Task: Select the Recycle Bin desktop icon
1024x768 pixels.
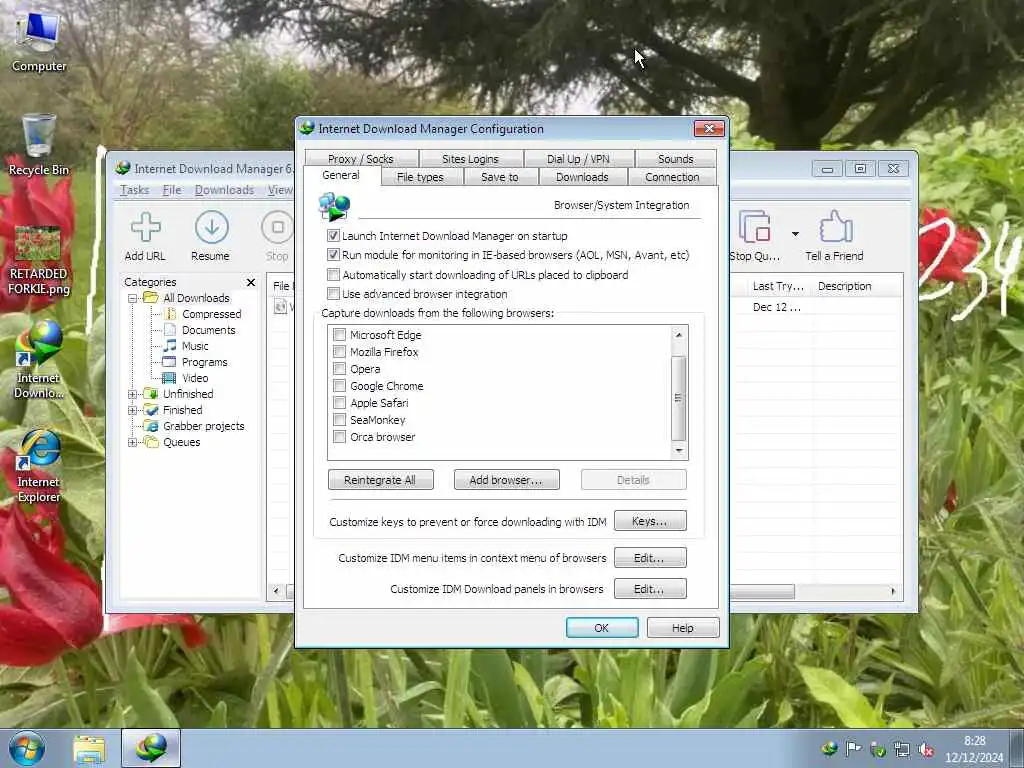Action: [39, 145]
